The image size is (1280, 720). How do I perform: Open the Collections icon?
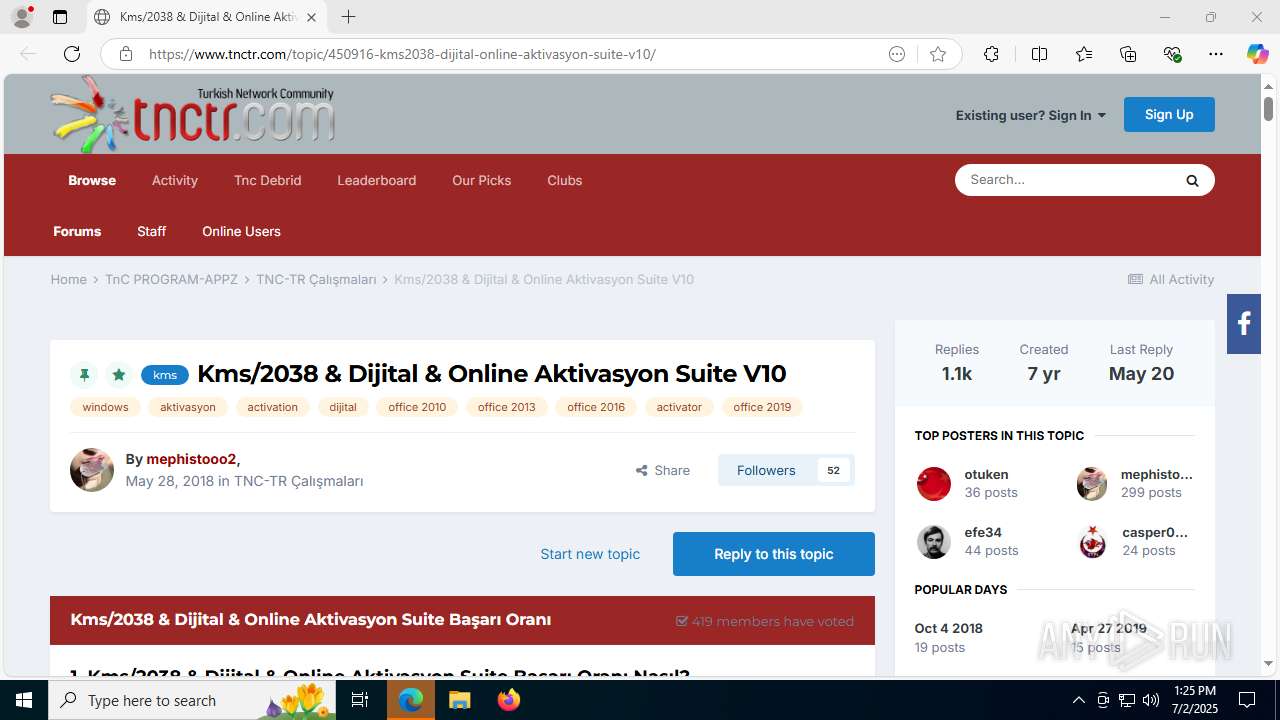pos(1128,54)
